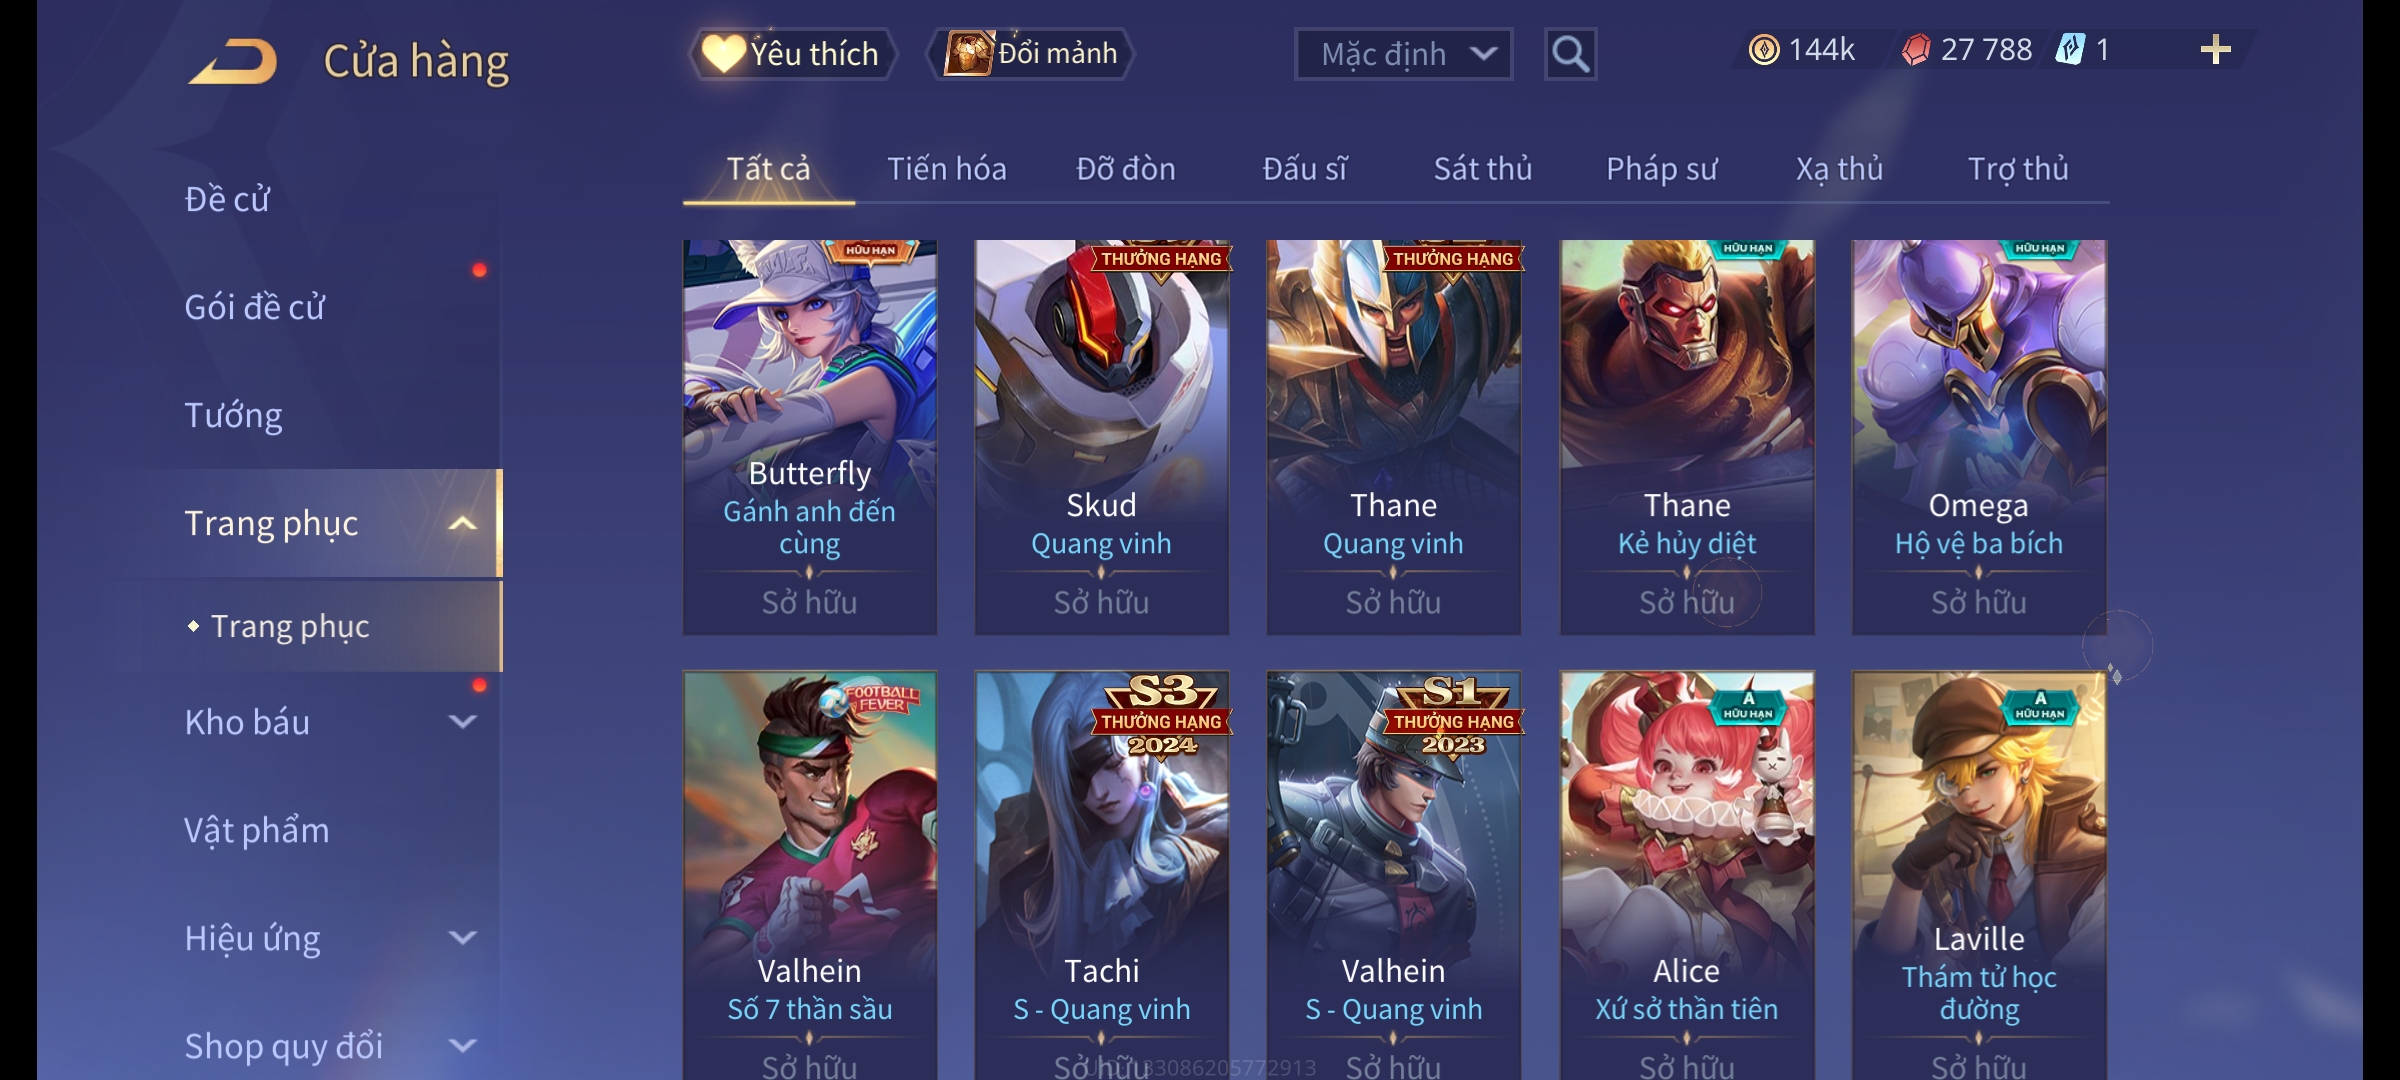Open the search magnifier icon

(x=1570, y=54)
